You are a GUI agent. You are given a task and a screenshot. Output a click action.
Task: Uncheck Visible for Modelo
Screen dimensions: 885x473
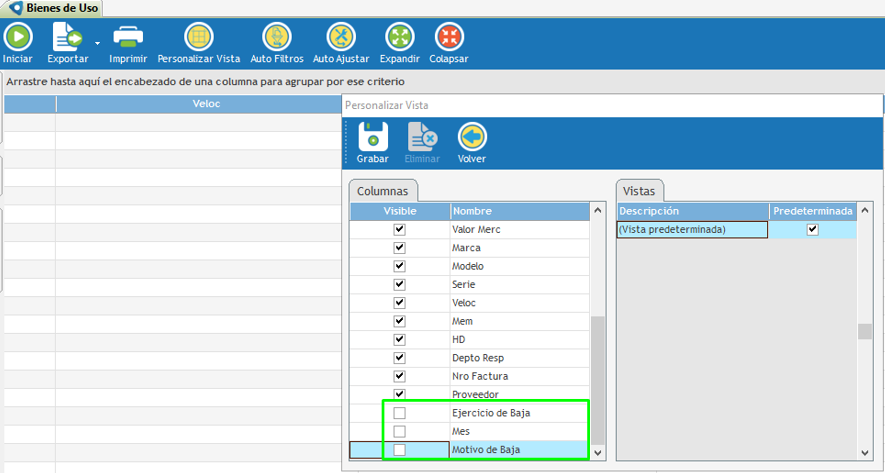[x=400, y=266]
